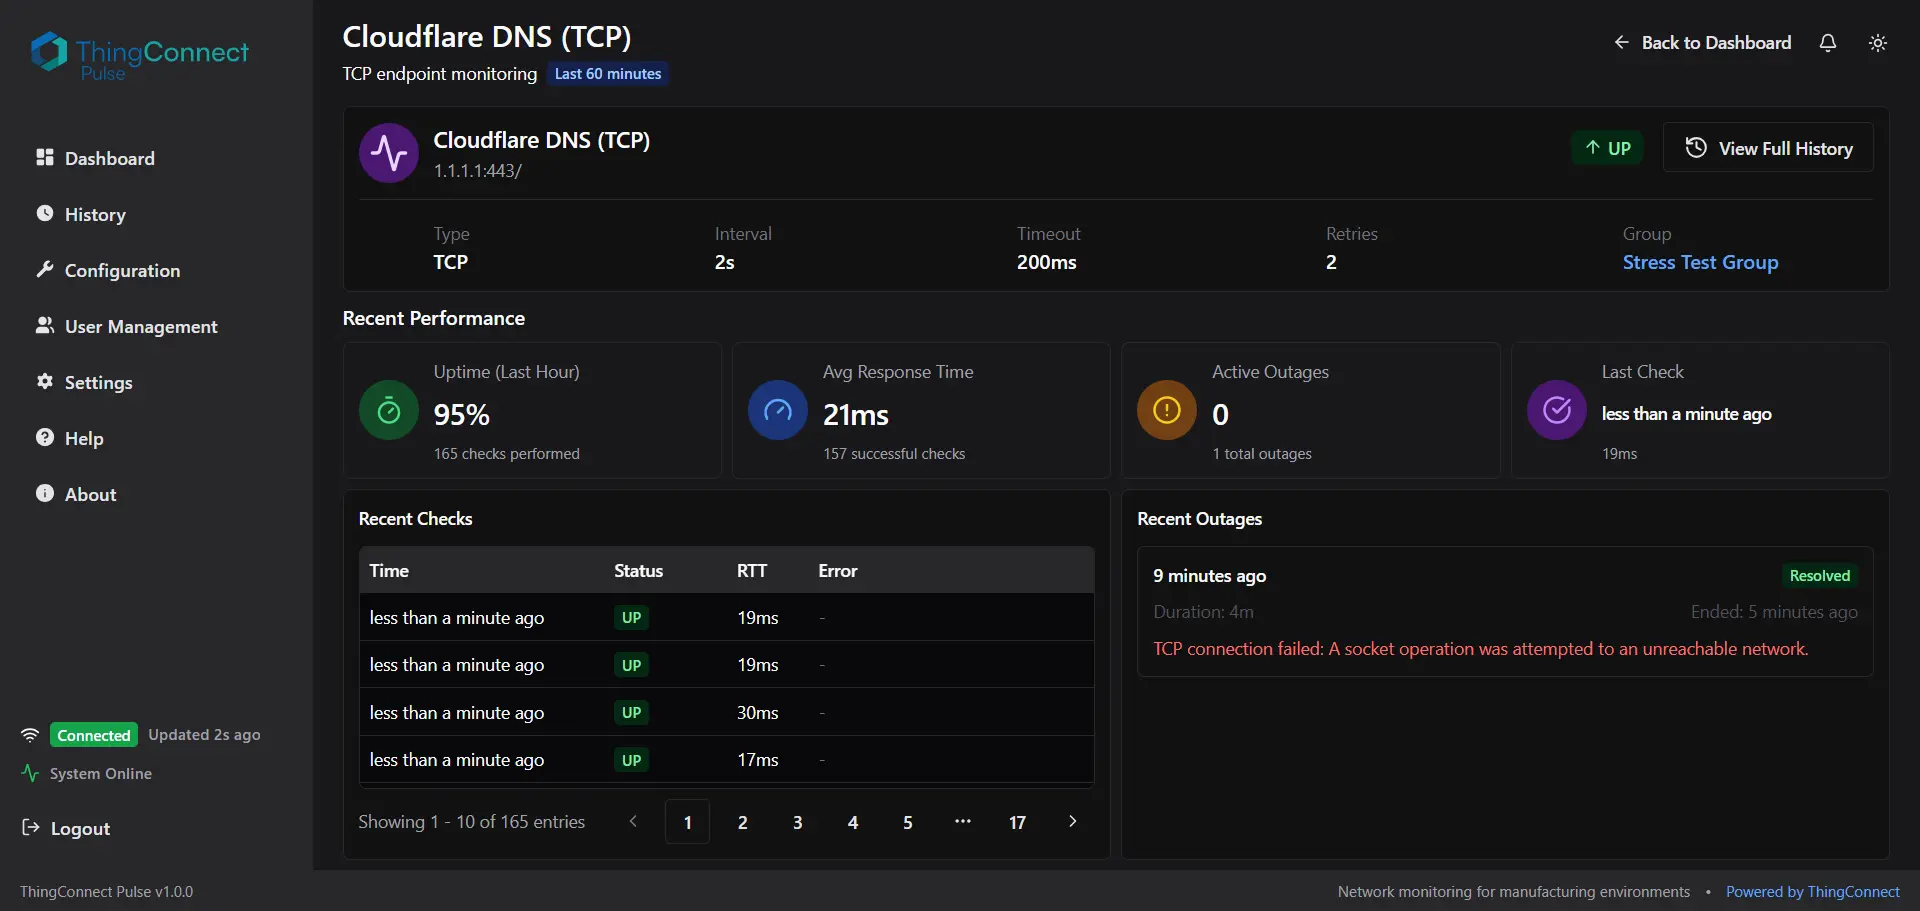Screen dimensions: 1920x911
Task: Click the purple last check checkmark icon
Action: [1556, 410]
